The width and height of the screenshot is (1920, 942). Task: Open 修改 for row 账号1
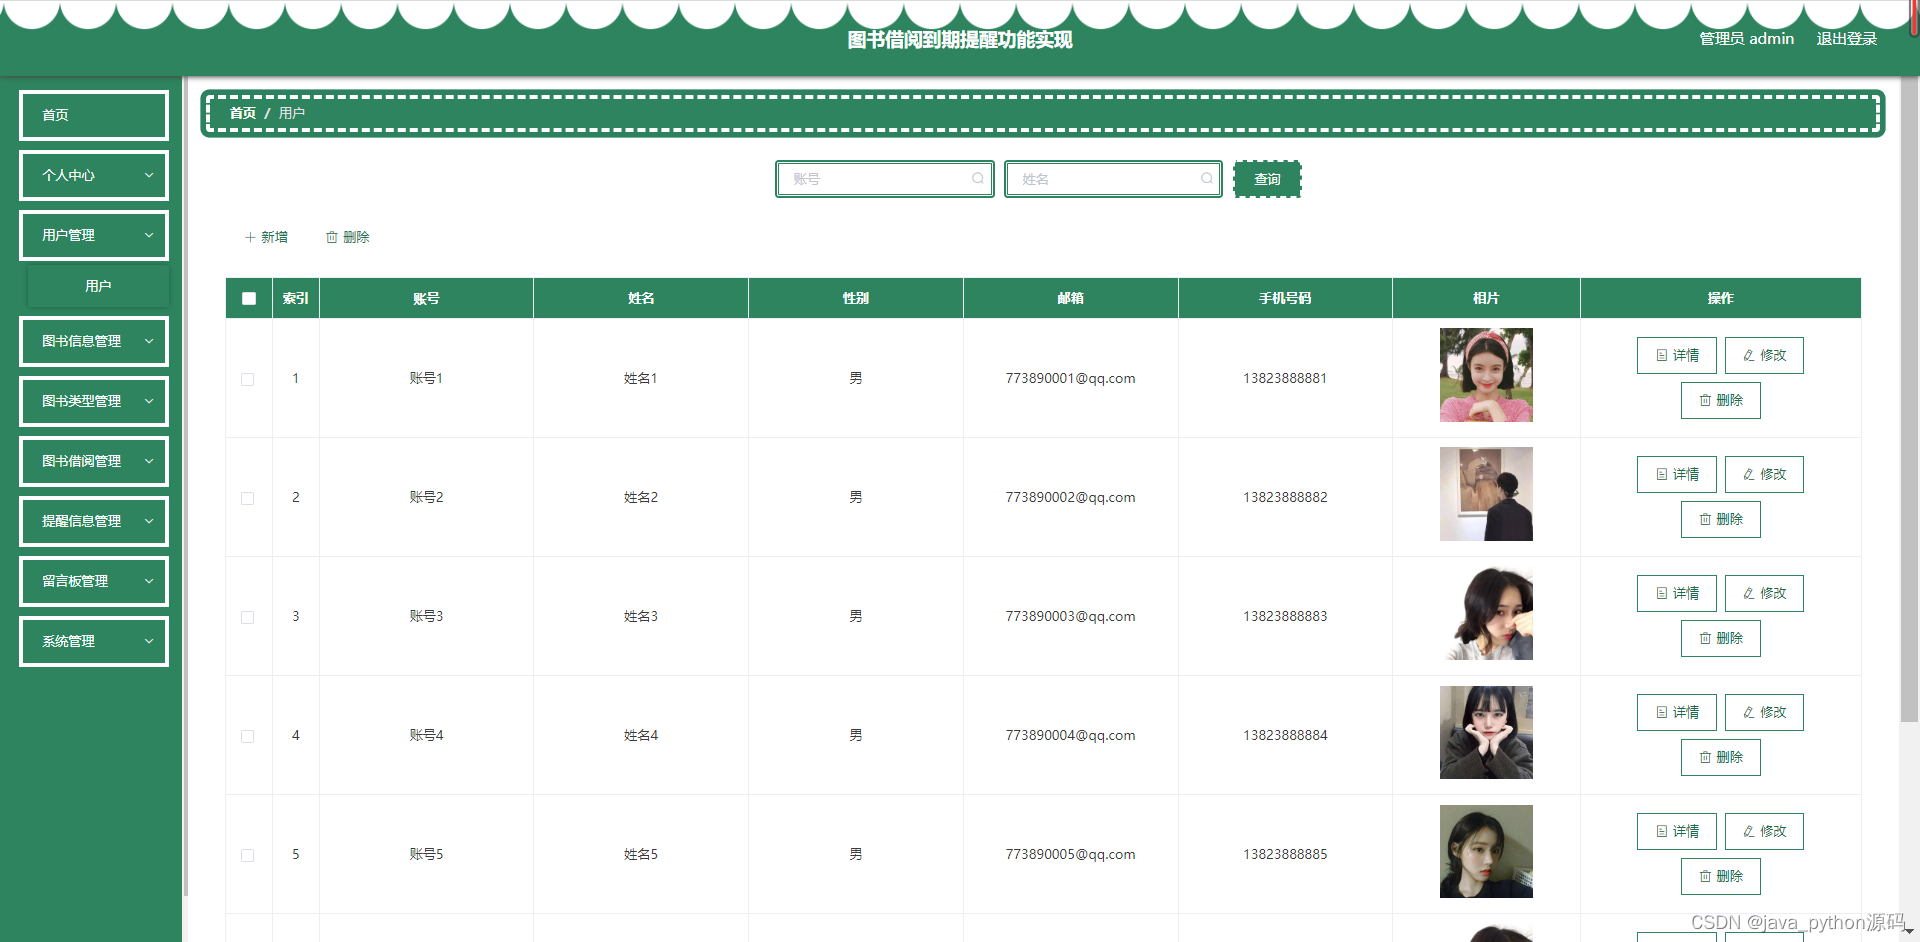1764,355
